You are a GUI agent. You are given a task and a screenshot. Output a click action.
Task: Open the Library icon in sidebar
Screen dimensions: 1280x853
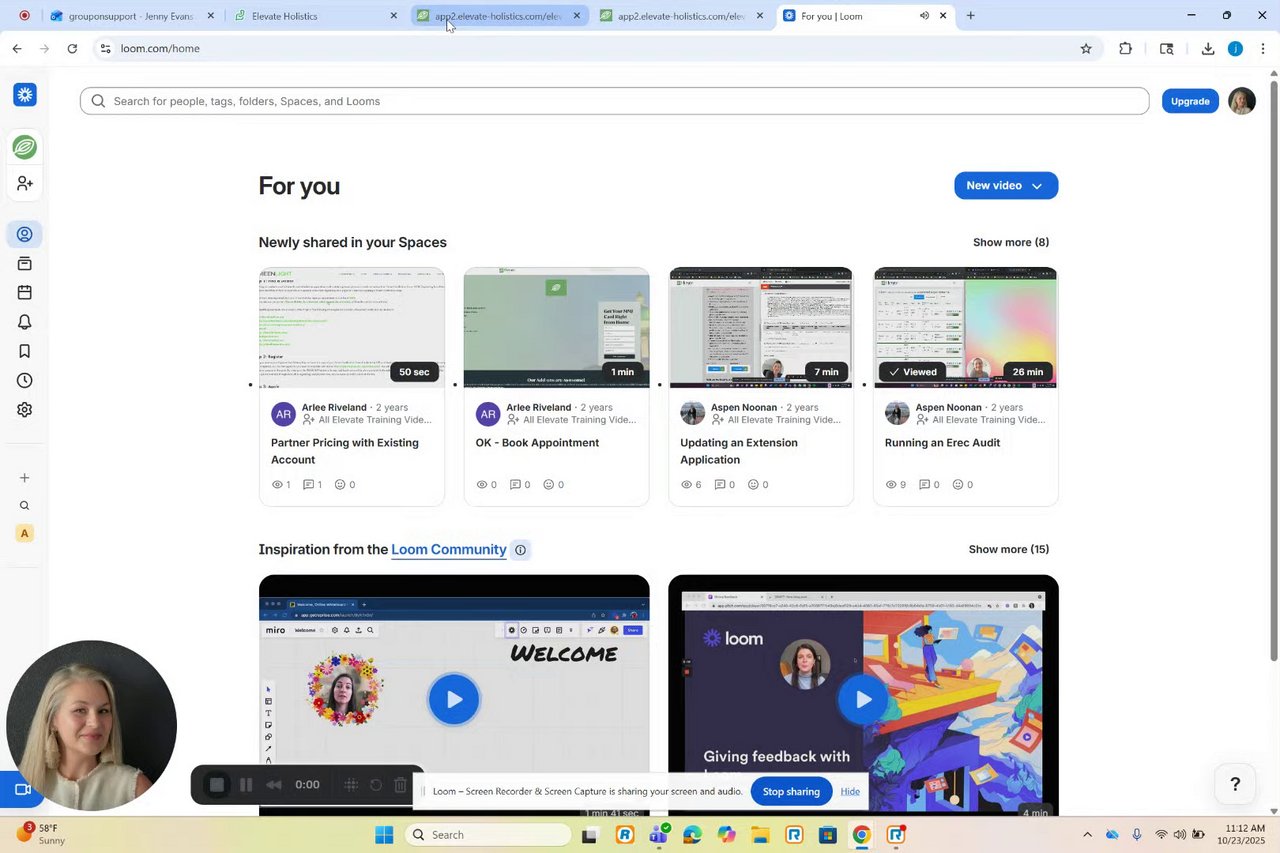[x=25, y=264]
